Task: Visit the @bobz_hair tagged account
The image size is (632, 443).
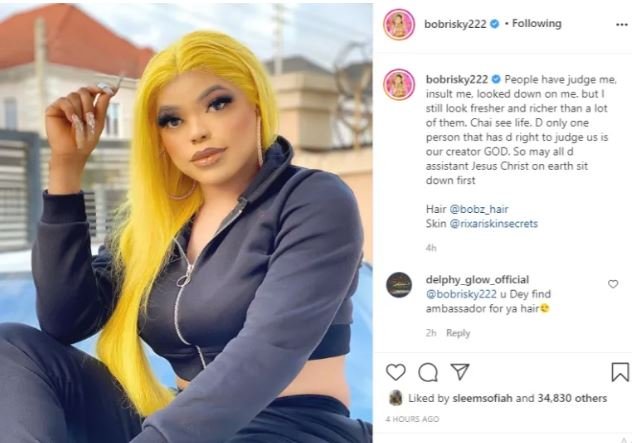Action: (x=479, y=209)
